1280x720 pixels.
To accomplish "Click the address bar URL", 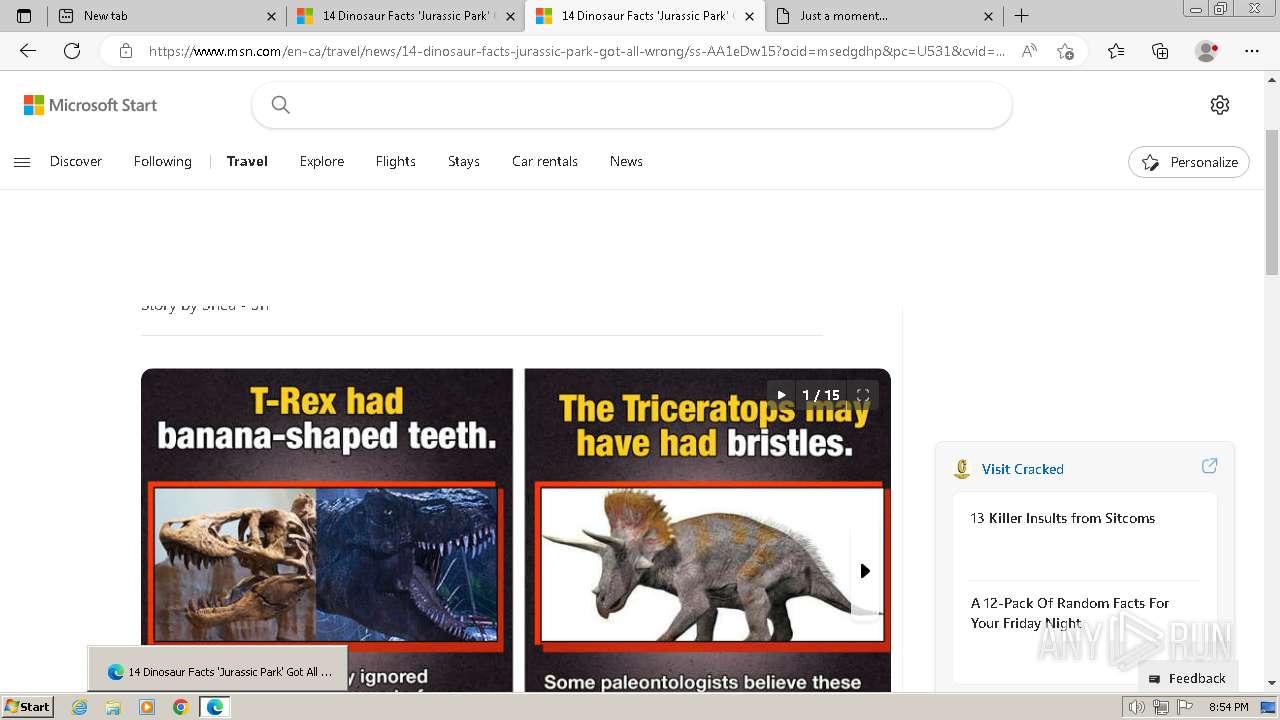I will [x=577, y=51].
